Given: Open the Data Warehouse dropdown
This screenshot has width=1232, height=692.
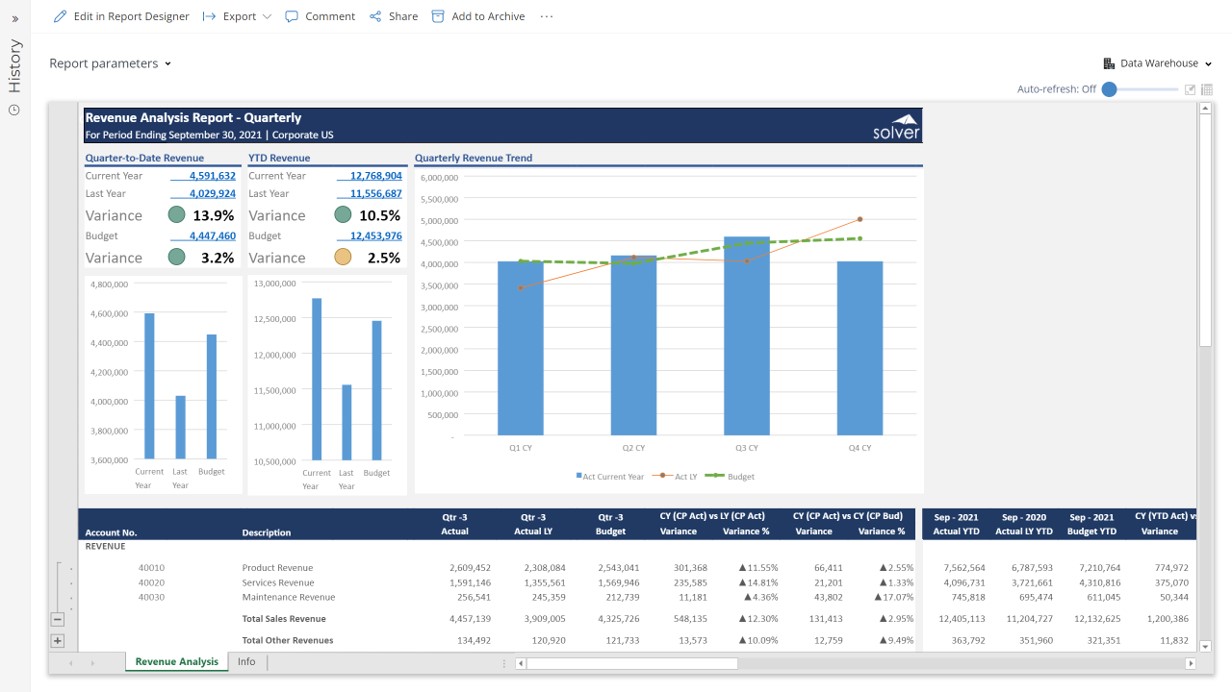Looking at the screenshot, I should point(1158,64).
